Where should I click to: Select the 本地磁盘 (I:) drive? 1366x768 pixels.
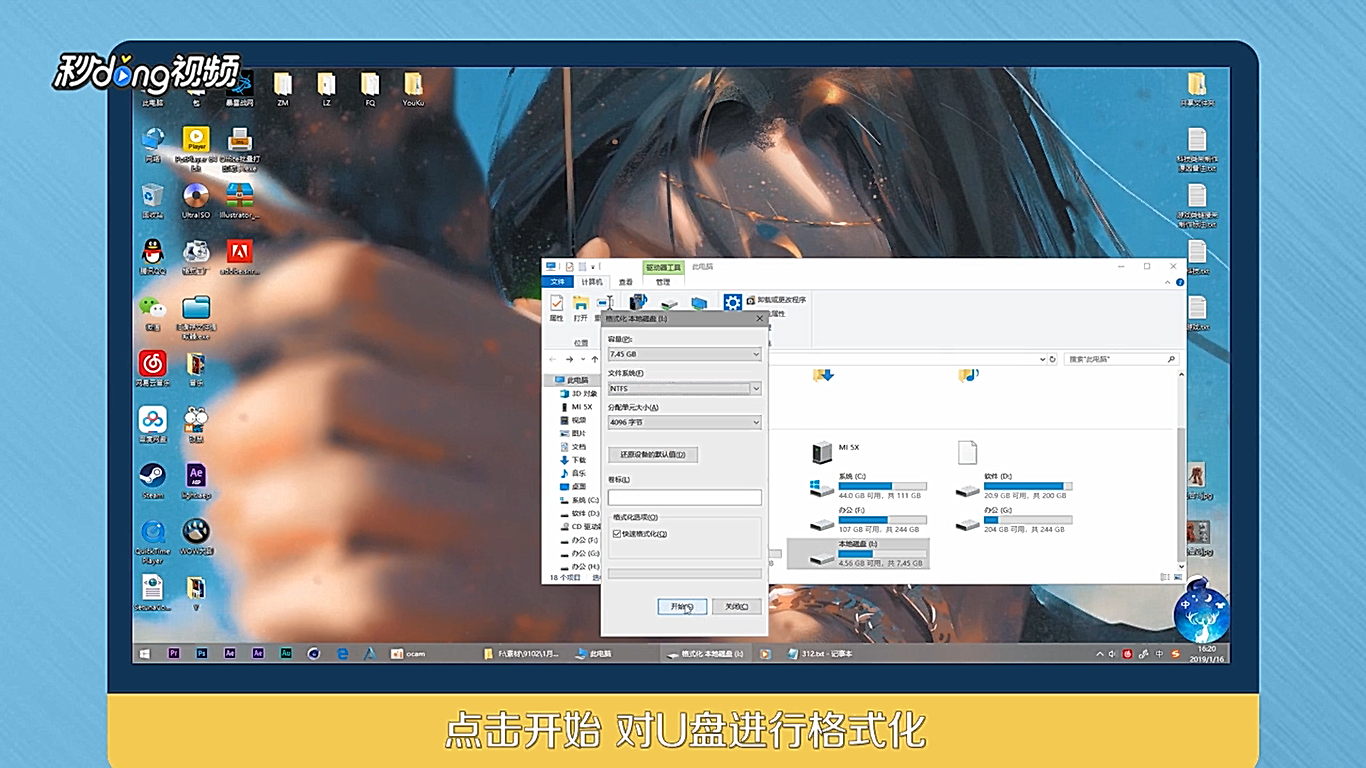coord(858,553)
